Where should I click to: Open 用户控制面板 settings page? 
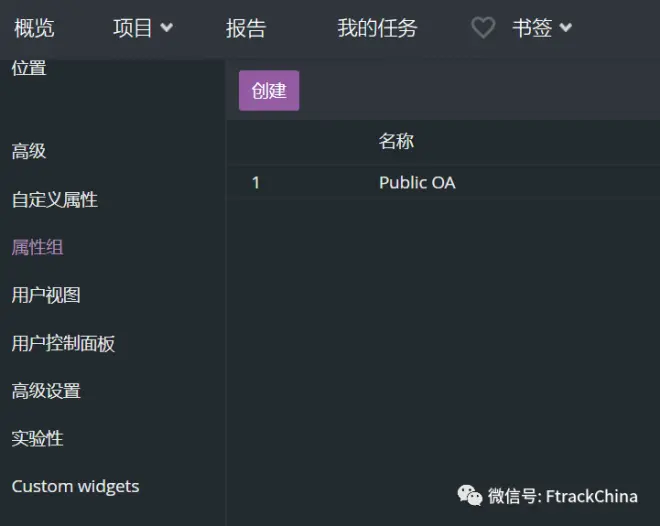point(63,343)
